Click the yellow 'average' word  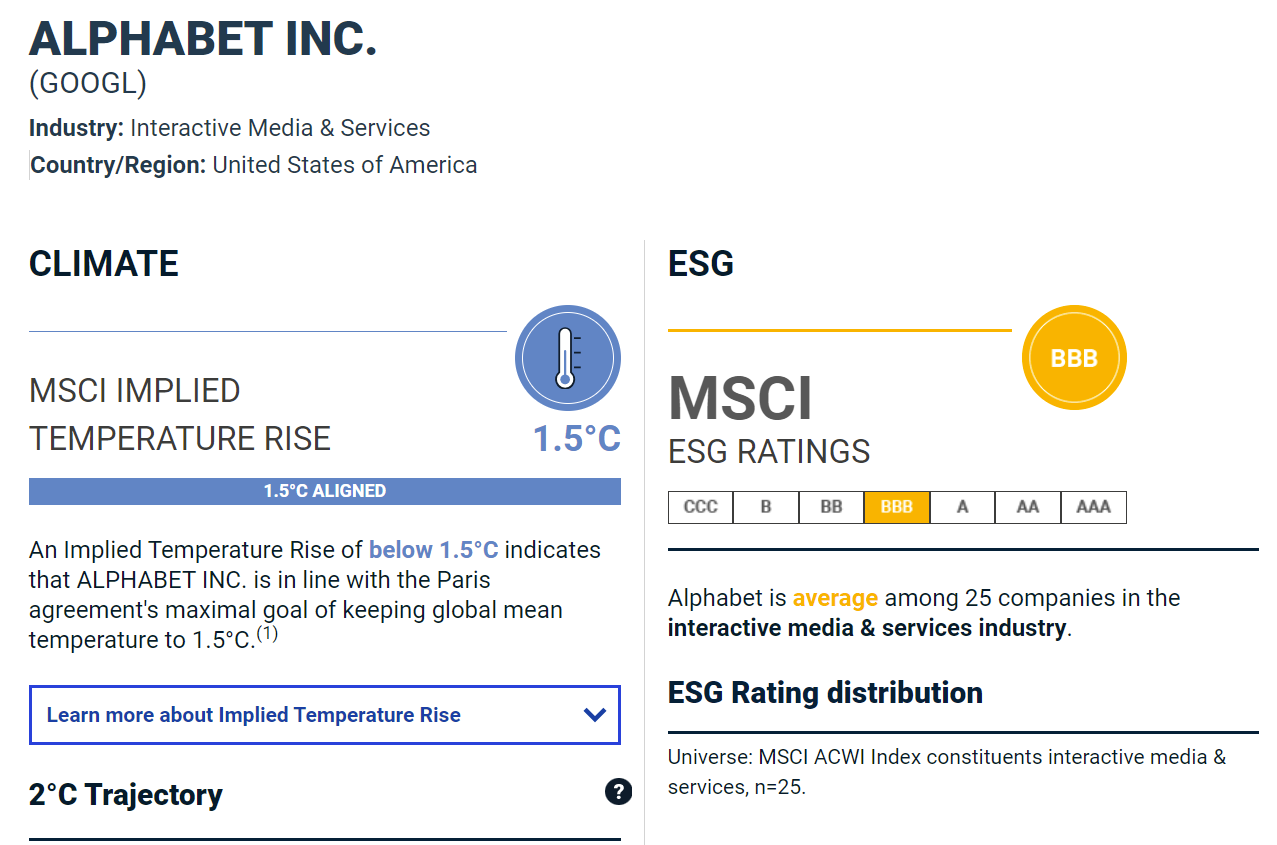(x=835, y=598)
